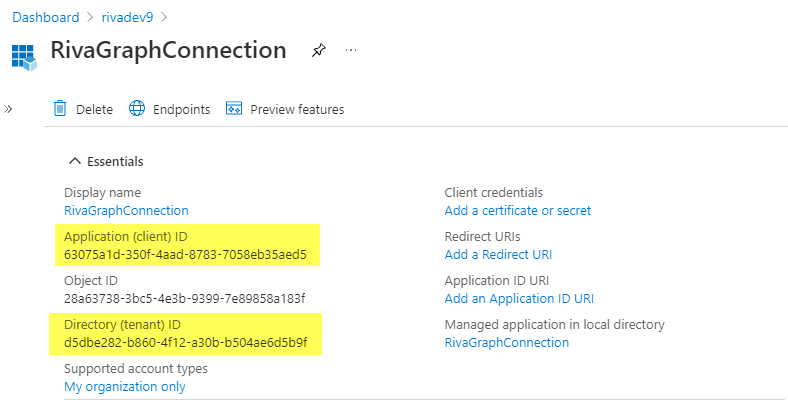Click Add a certificate or secret
The width and height of the screenshot is (788, 409).
click(517, 210)
